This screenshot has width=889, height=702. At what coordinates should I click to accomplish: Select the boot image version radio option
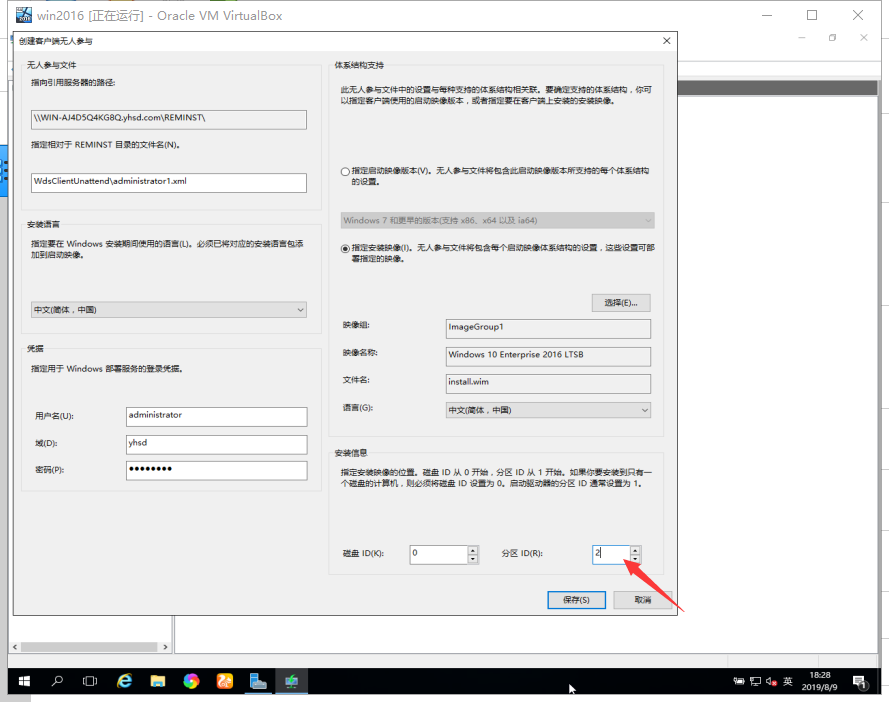(x=345, y=171)
